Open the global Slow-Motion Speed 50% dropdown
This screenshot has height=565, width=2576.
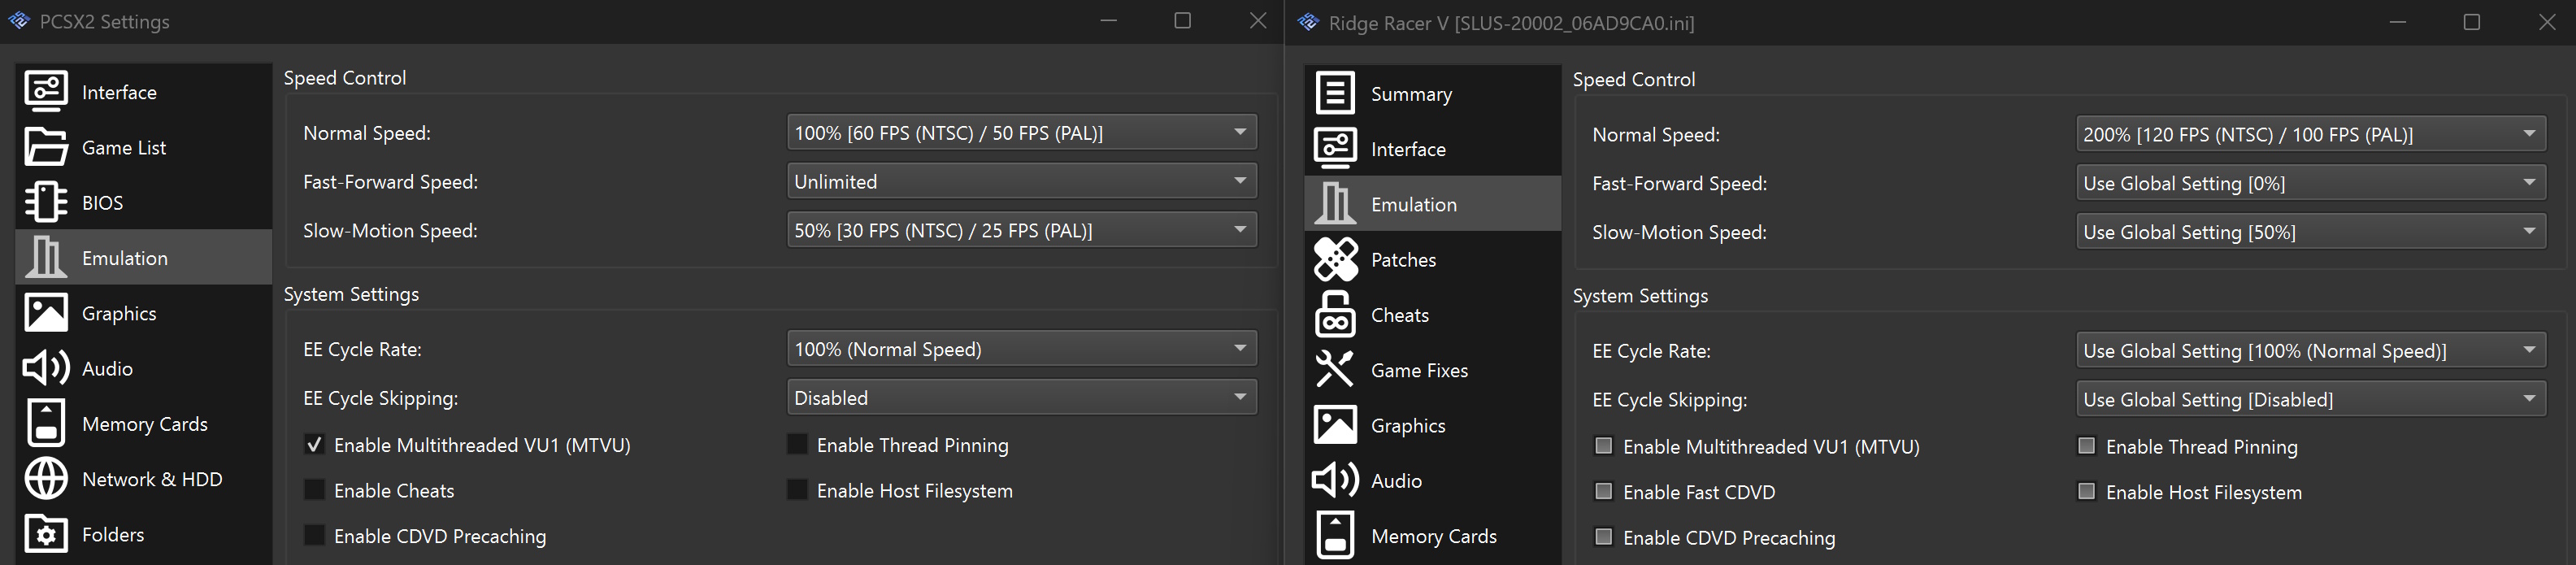[x=1022, y=230]
